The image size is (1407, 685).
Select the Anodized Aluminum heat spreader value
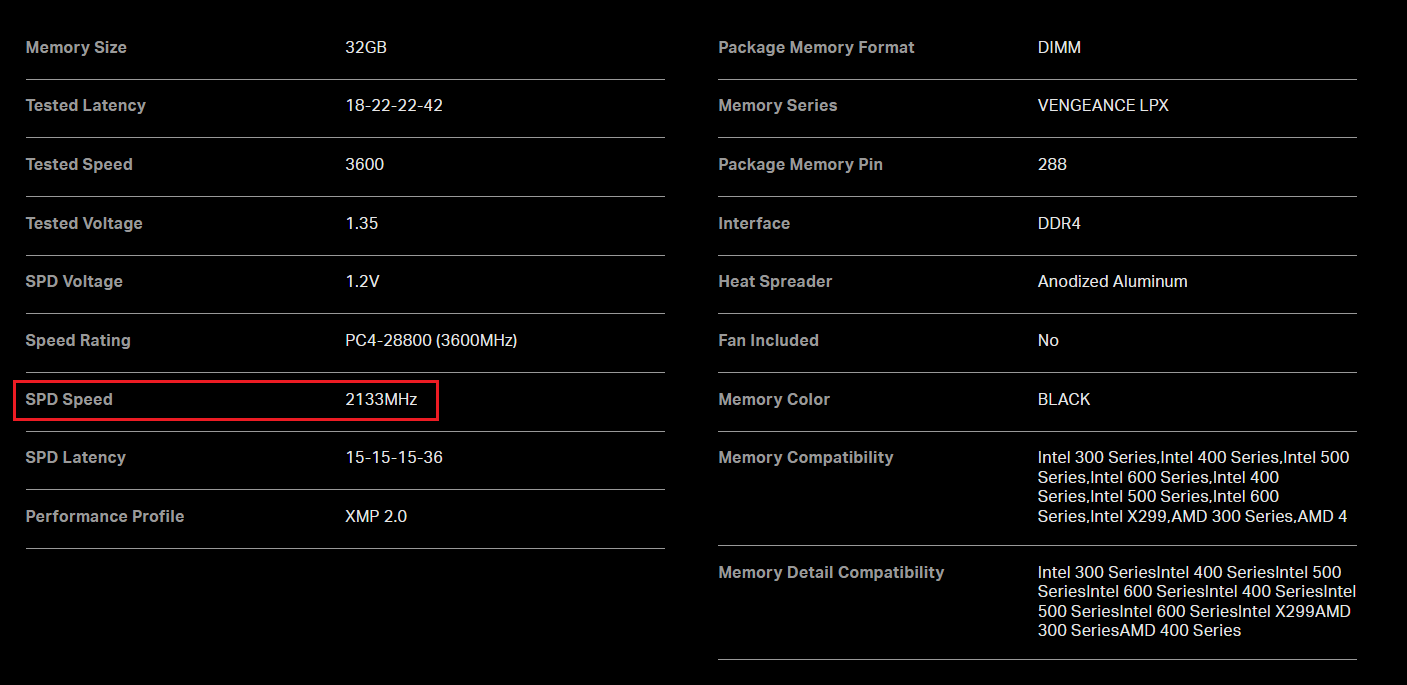(x=1113, y=281)
